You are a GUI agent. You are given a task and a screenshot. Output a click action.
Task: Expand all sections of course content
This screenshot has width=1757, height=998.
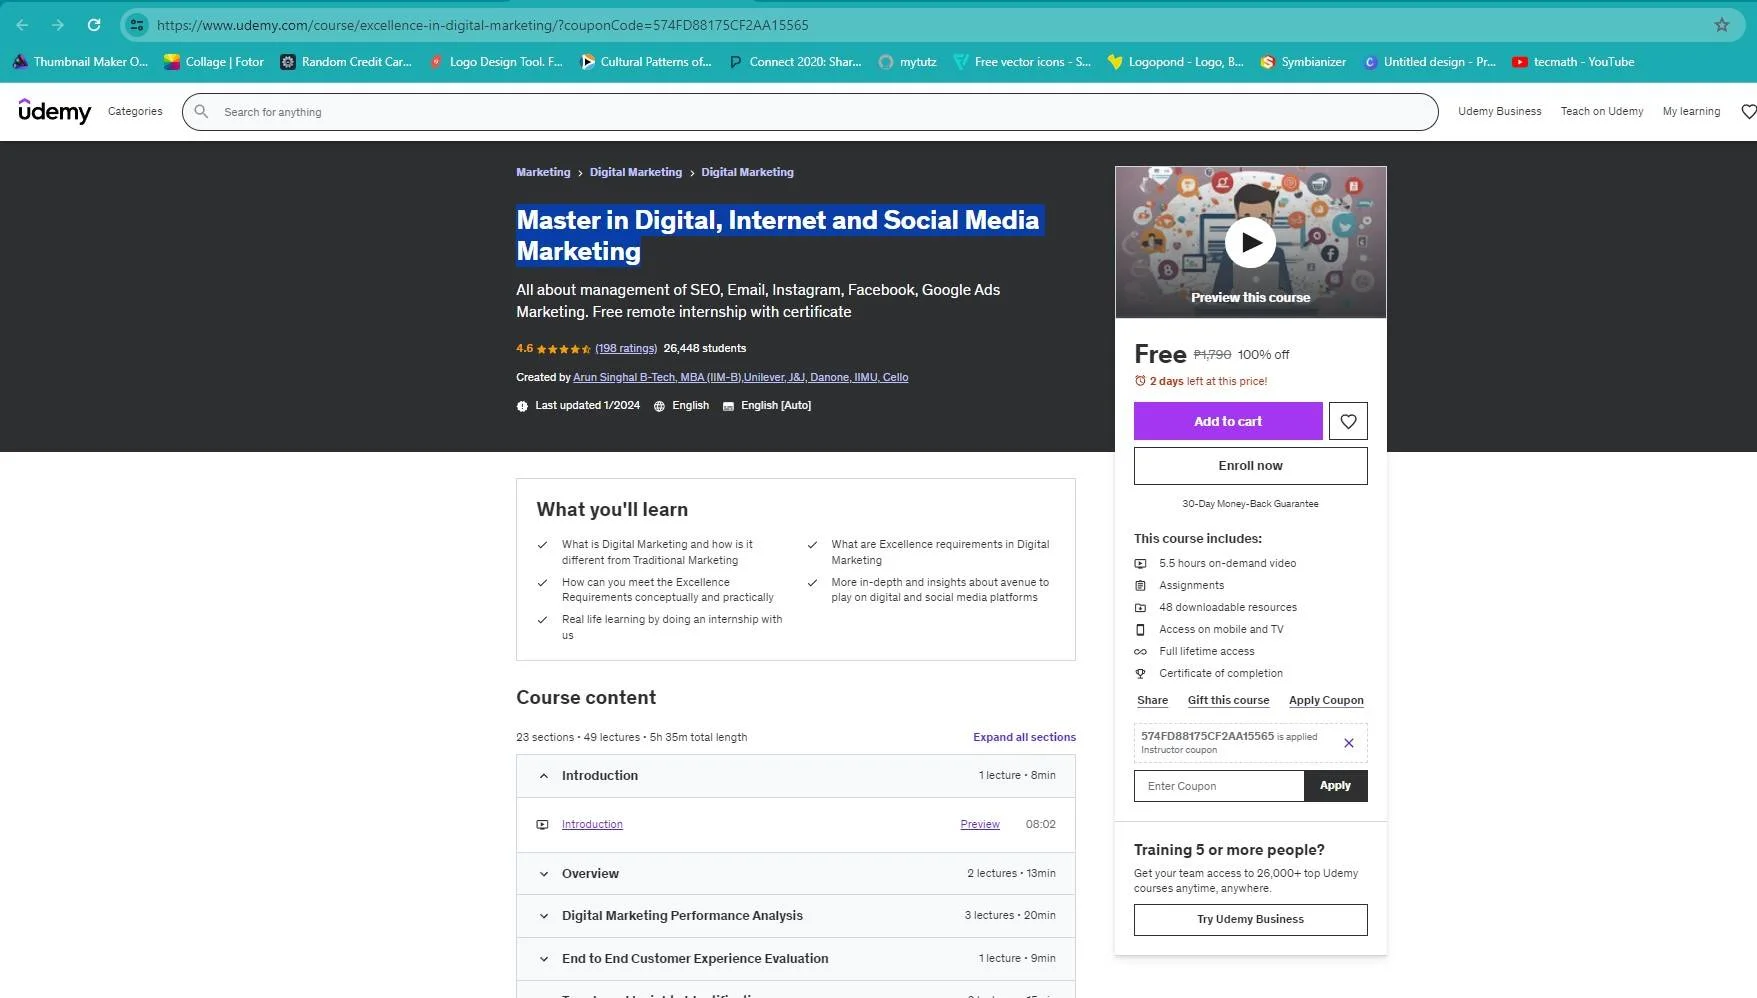point(1024,737)
